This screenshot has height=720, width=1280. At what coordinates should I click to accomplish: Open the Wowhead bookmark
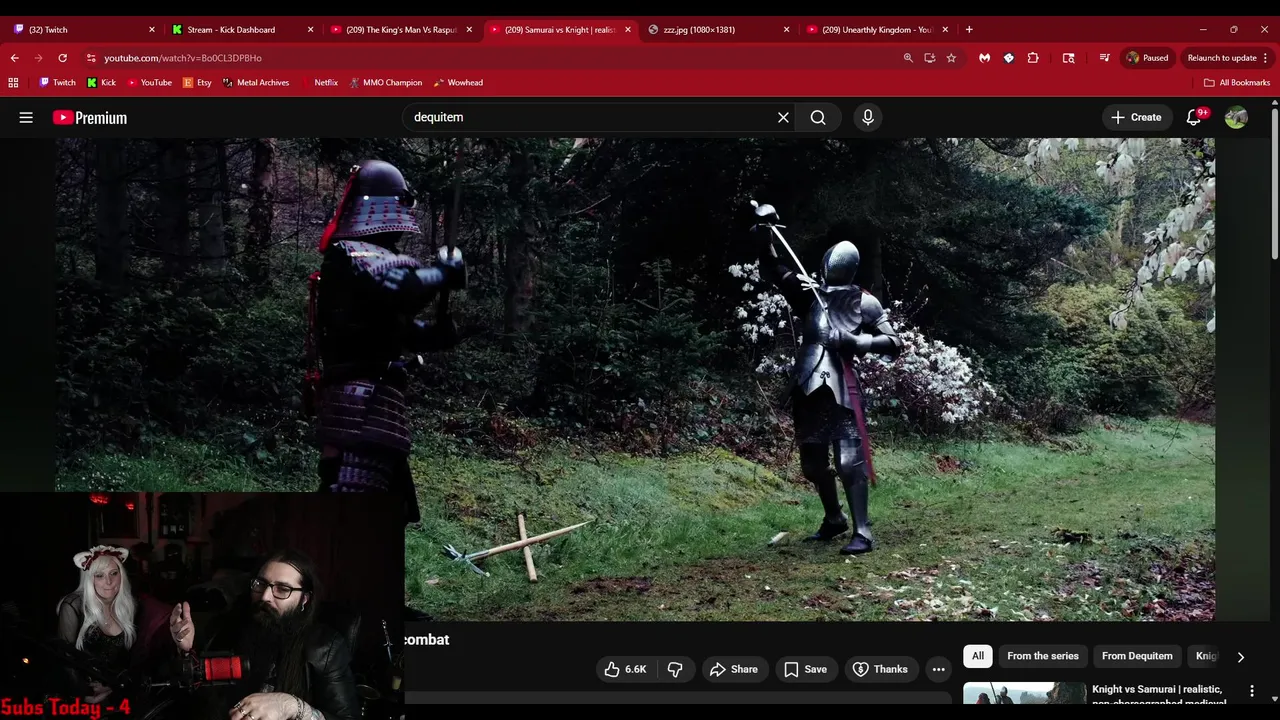point(458,83)
